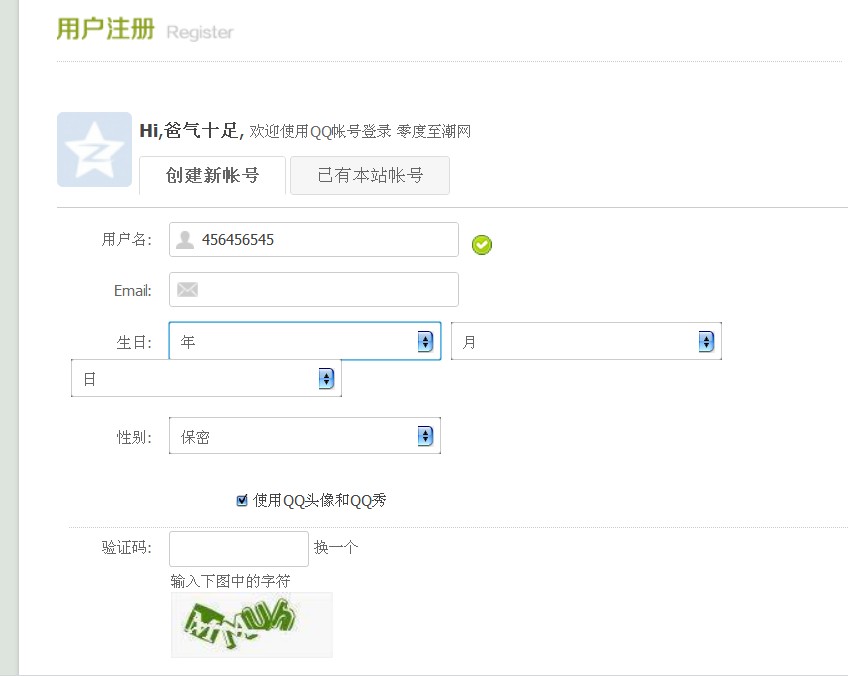Click the 换一个 captcha refresh link
Image resolution: width=848 pixels, height=676 pixels.
(336, 548)
